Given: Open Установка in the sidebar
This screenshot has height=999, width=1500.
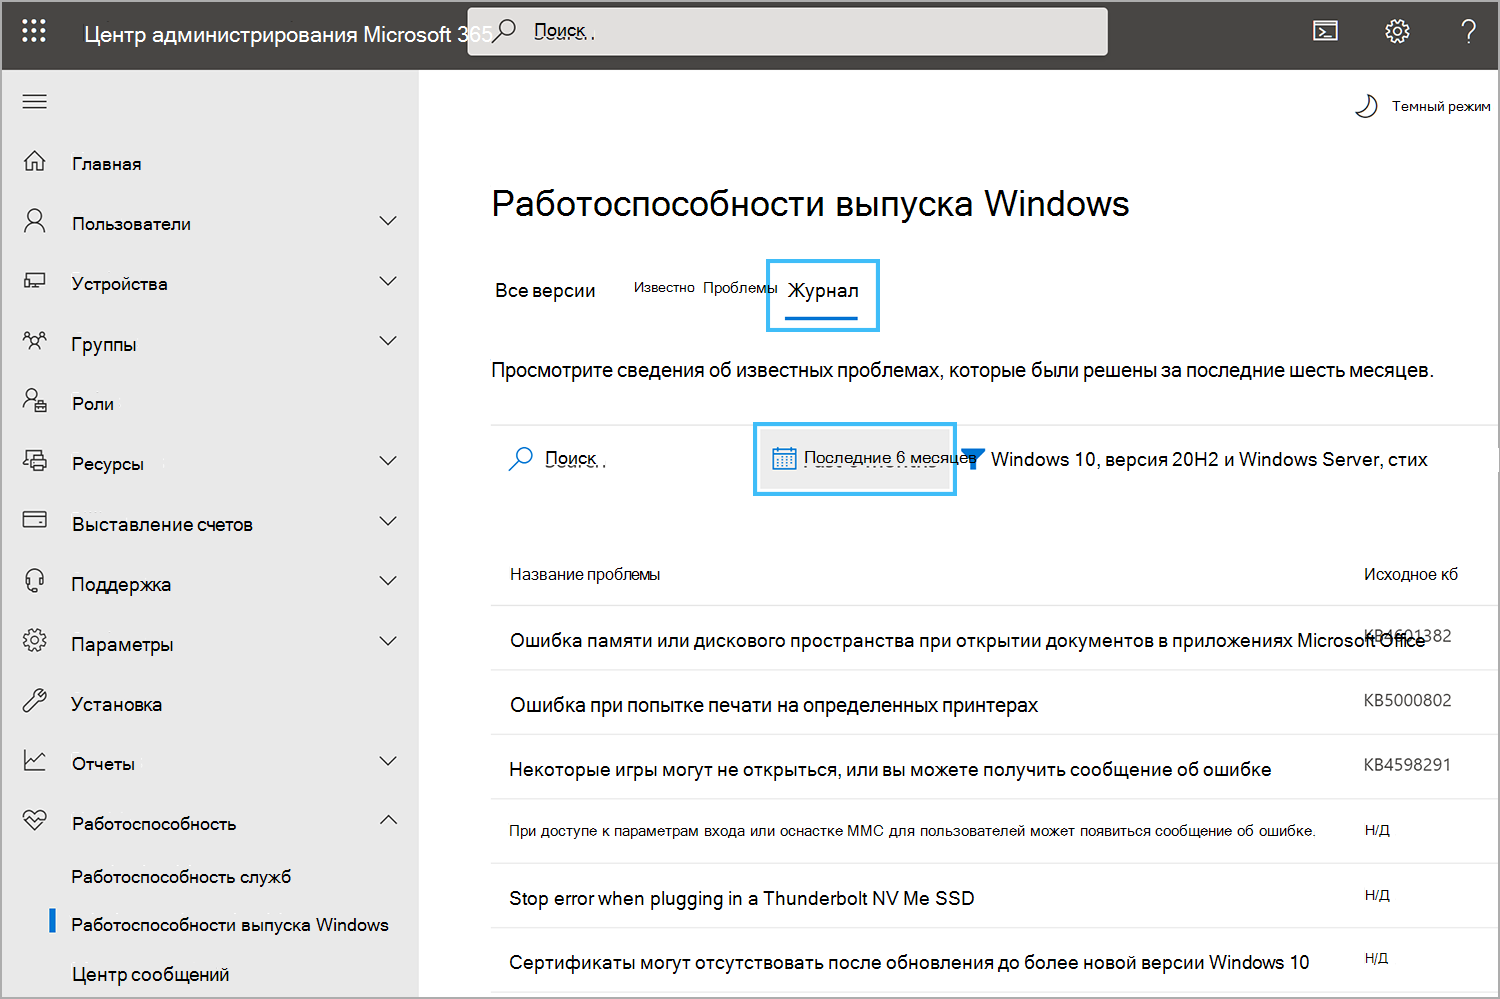Looking at the screenshot, I should [x=117, y=704].
